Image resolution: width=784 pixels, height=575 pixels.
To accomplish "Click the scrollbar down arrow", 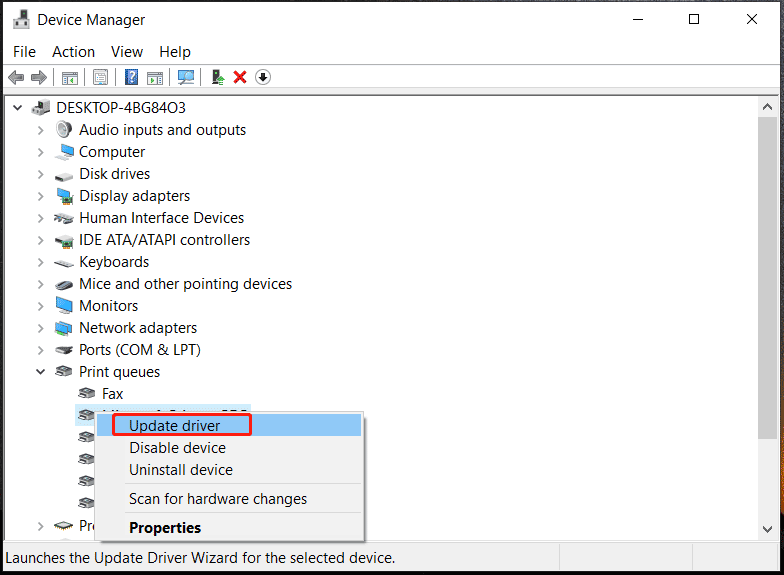I will click(768, 529).
